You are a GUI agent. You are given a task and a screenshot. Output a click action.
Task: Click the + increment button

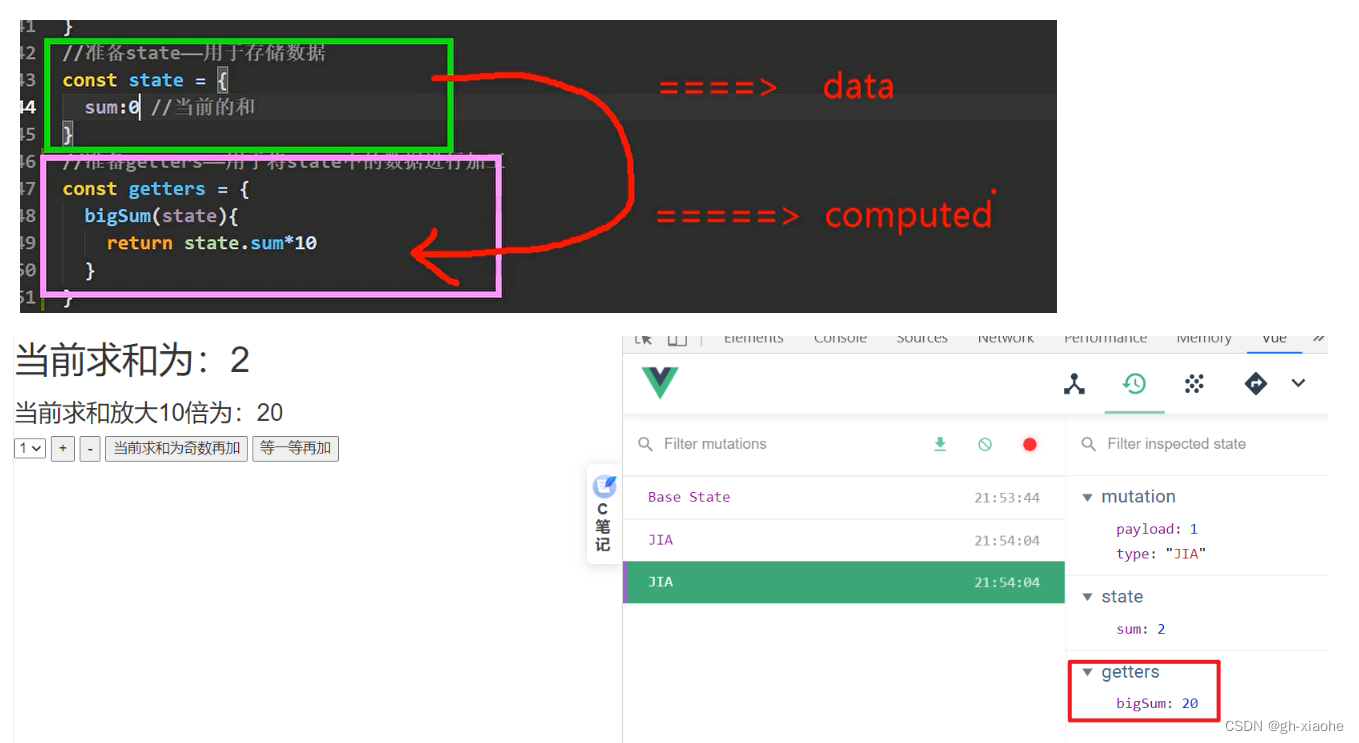point(63,449)
